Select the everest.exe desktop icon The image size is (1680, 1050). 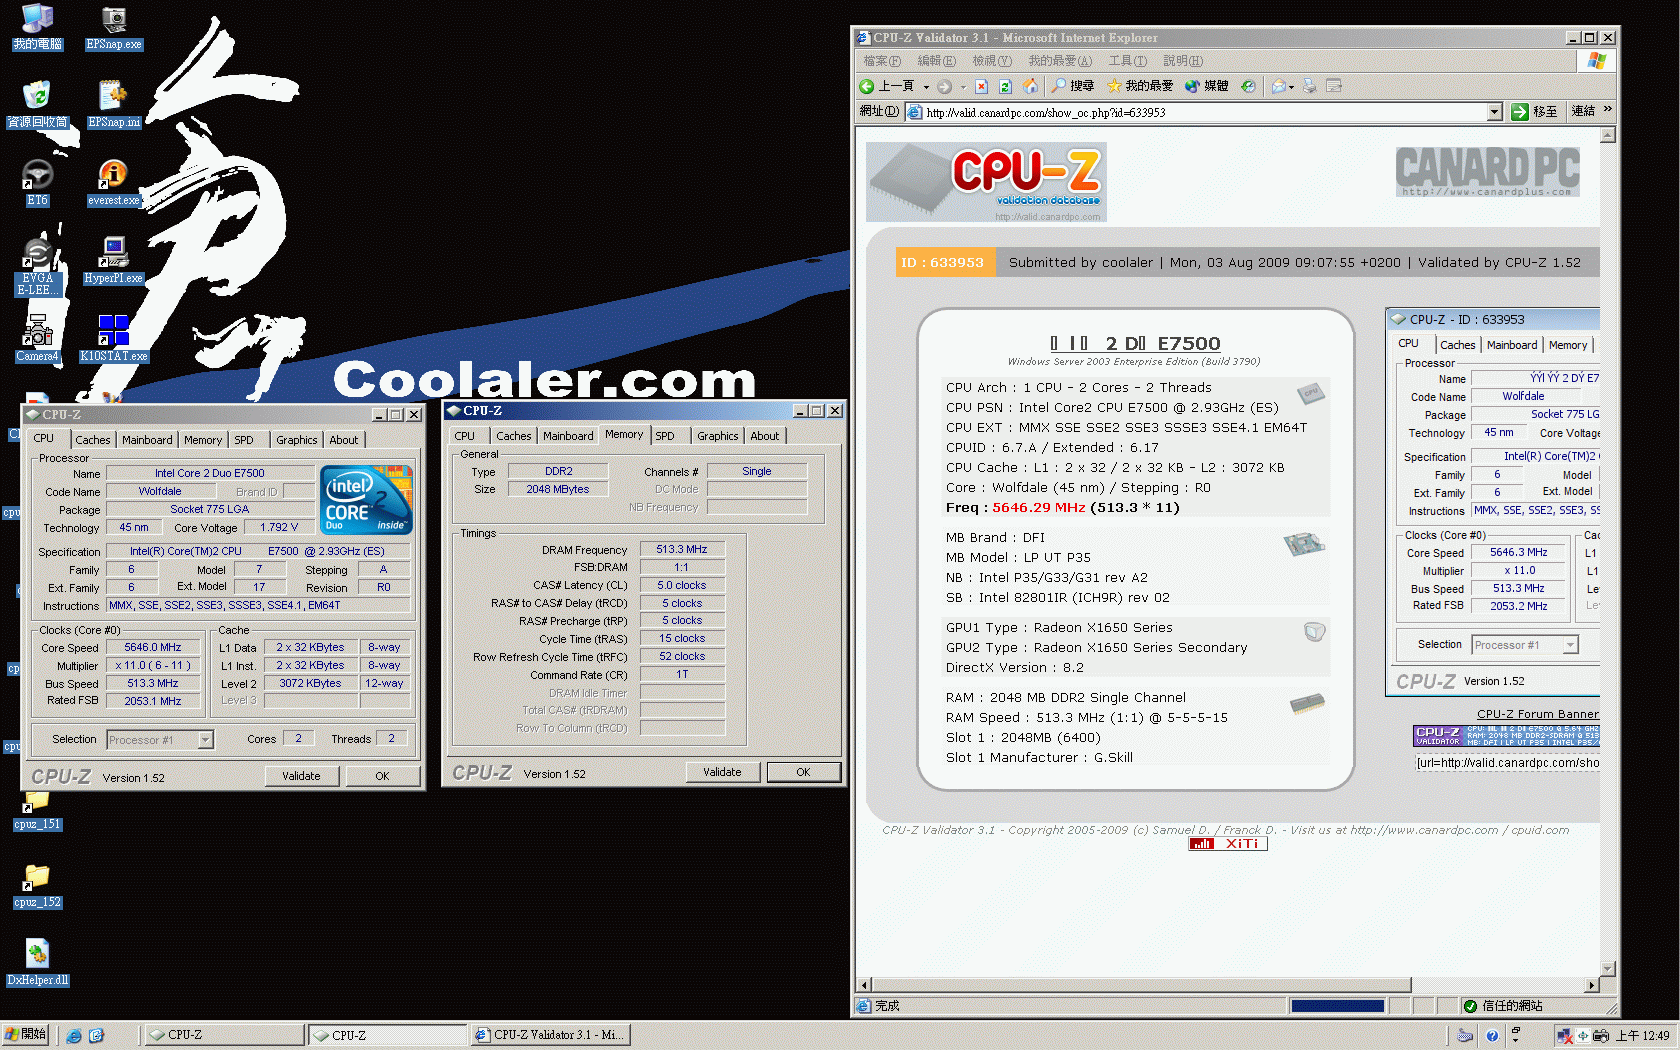point(114,183)
